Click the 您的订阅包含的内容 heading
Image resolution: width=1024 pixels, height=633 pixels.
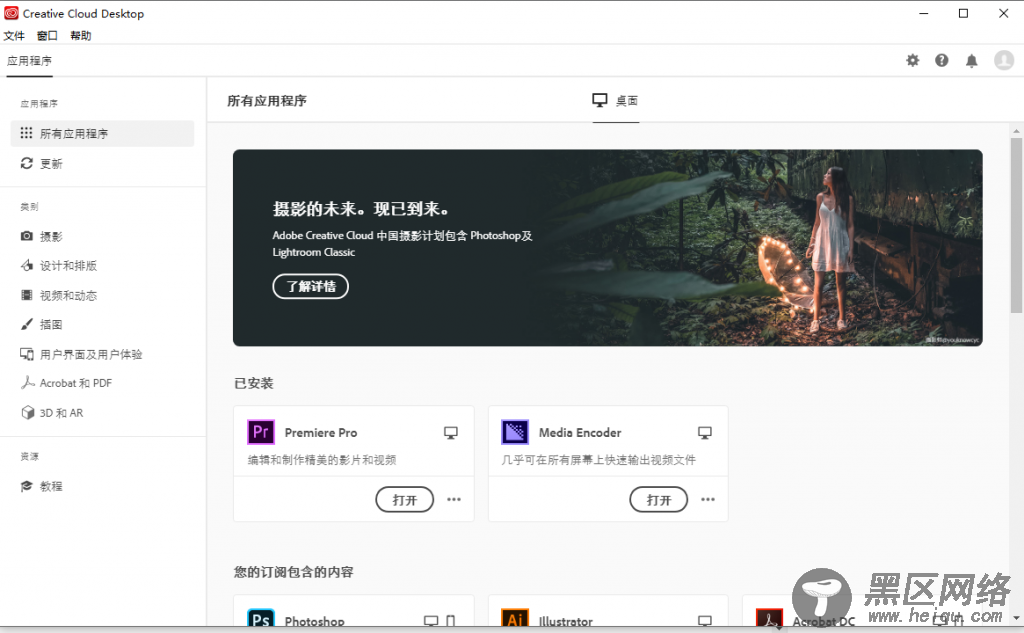pyautogui.click(x=294, y=572)
